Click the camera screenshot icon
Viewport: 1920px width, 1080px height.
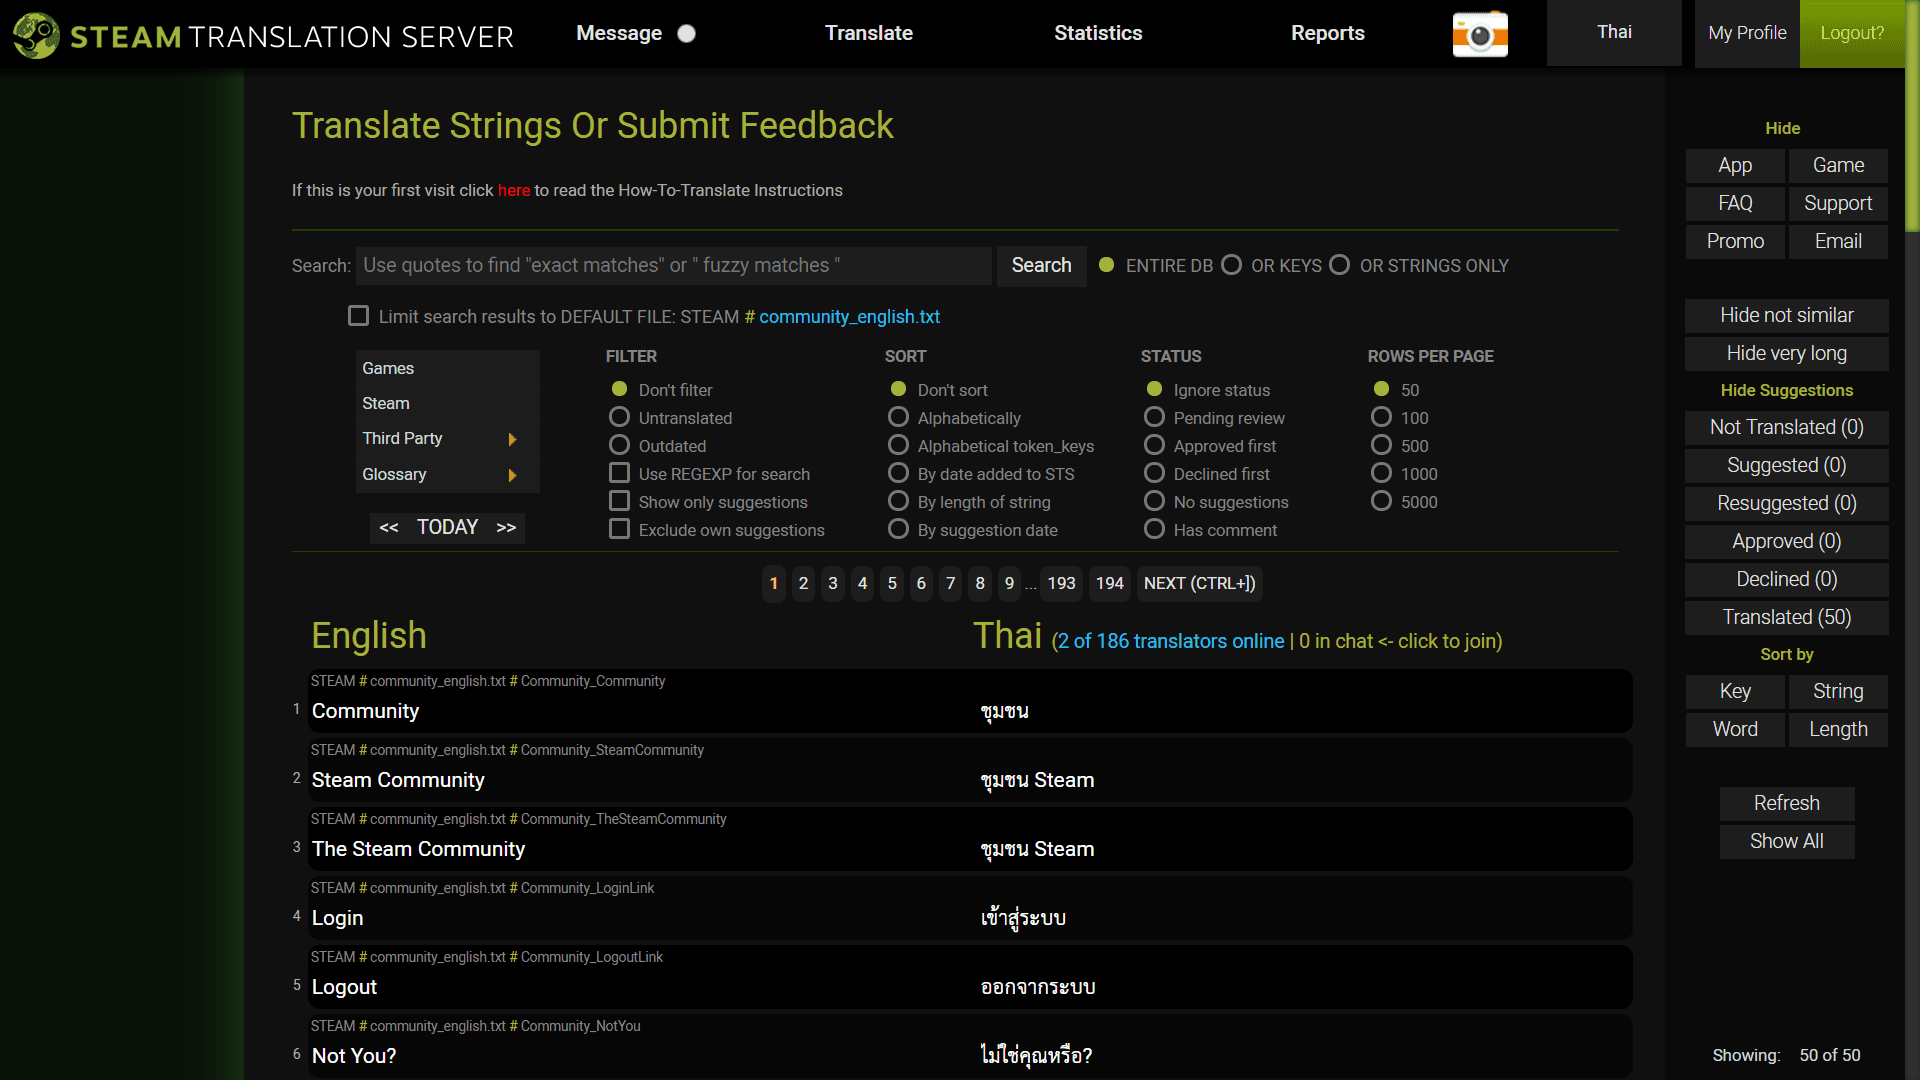pyautogui.click(x=1480, y=34)
